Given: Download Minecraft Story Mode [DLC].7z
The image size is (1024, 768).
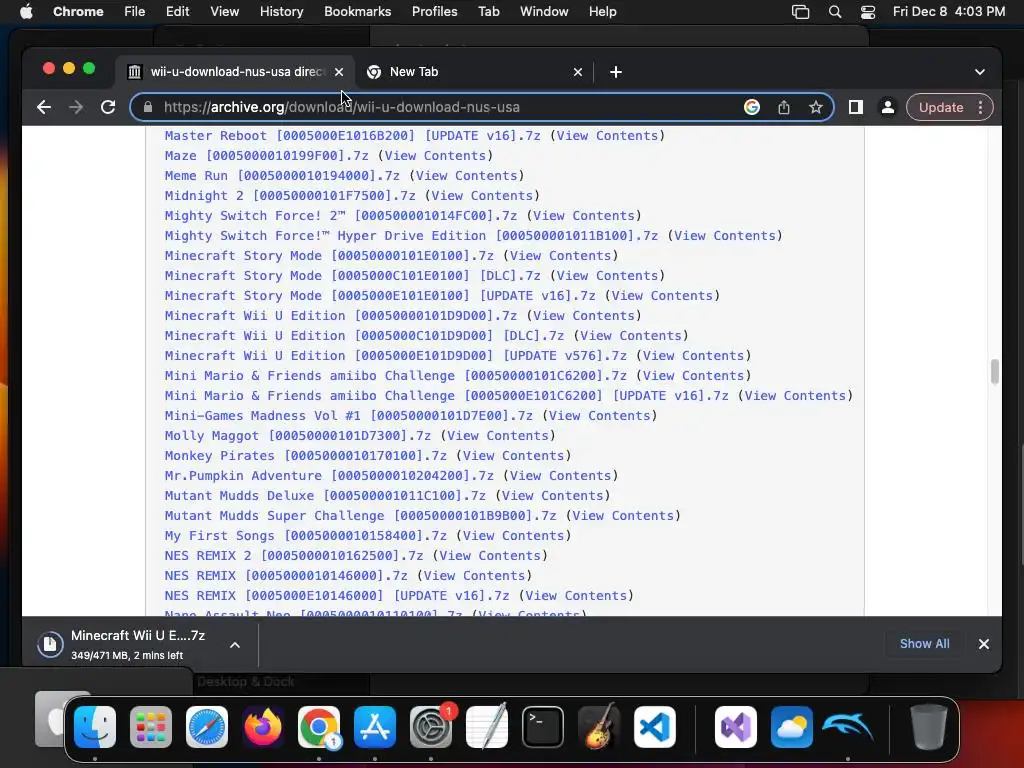Looking at the screenshot, I should [x=353, y=276].
